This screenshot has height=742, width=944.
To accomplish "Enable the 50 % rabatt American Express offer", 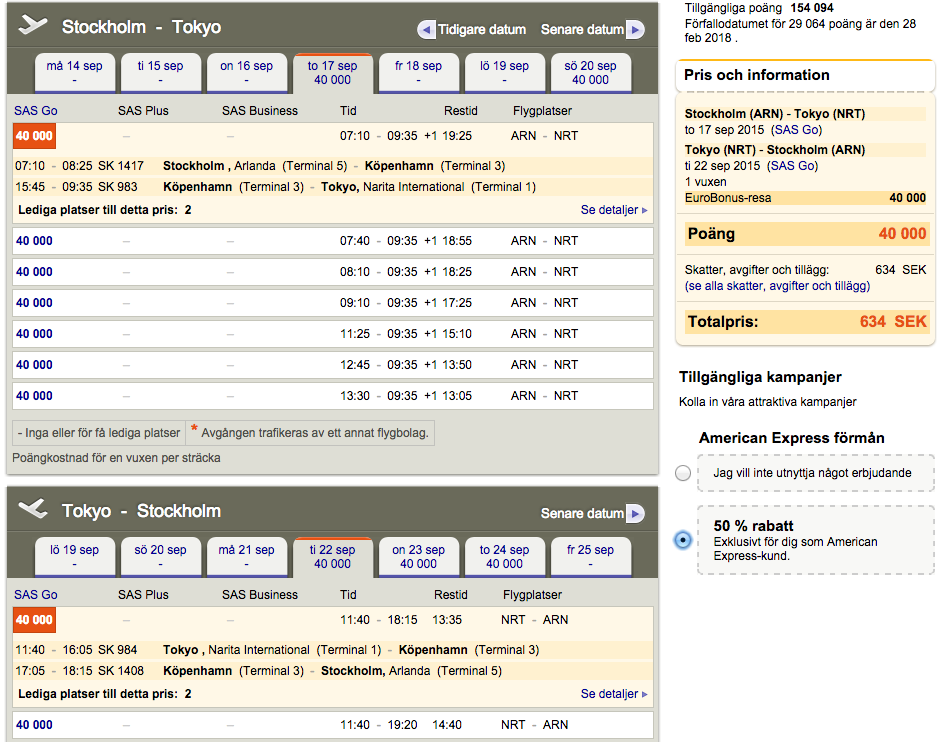I will (x=682, y=539).
